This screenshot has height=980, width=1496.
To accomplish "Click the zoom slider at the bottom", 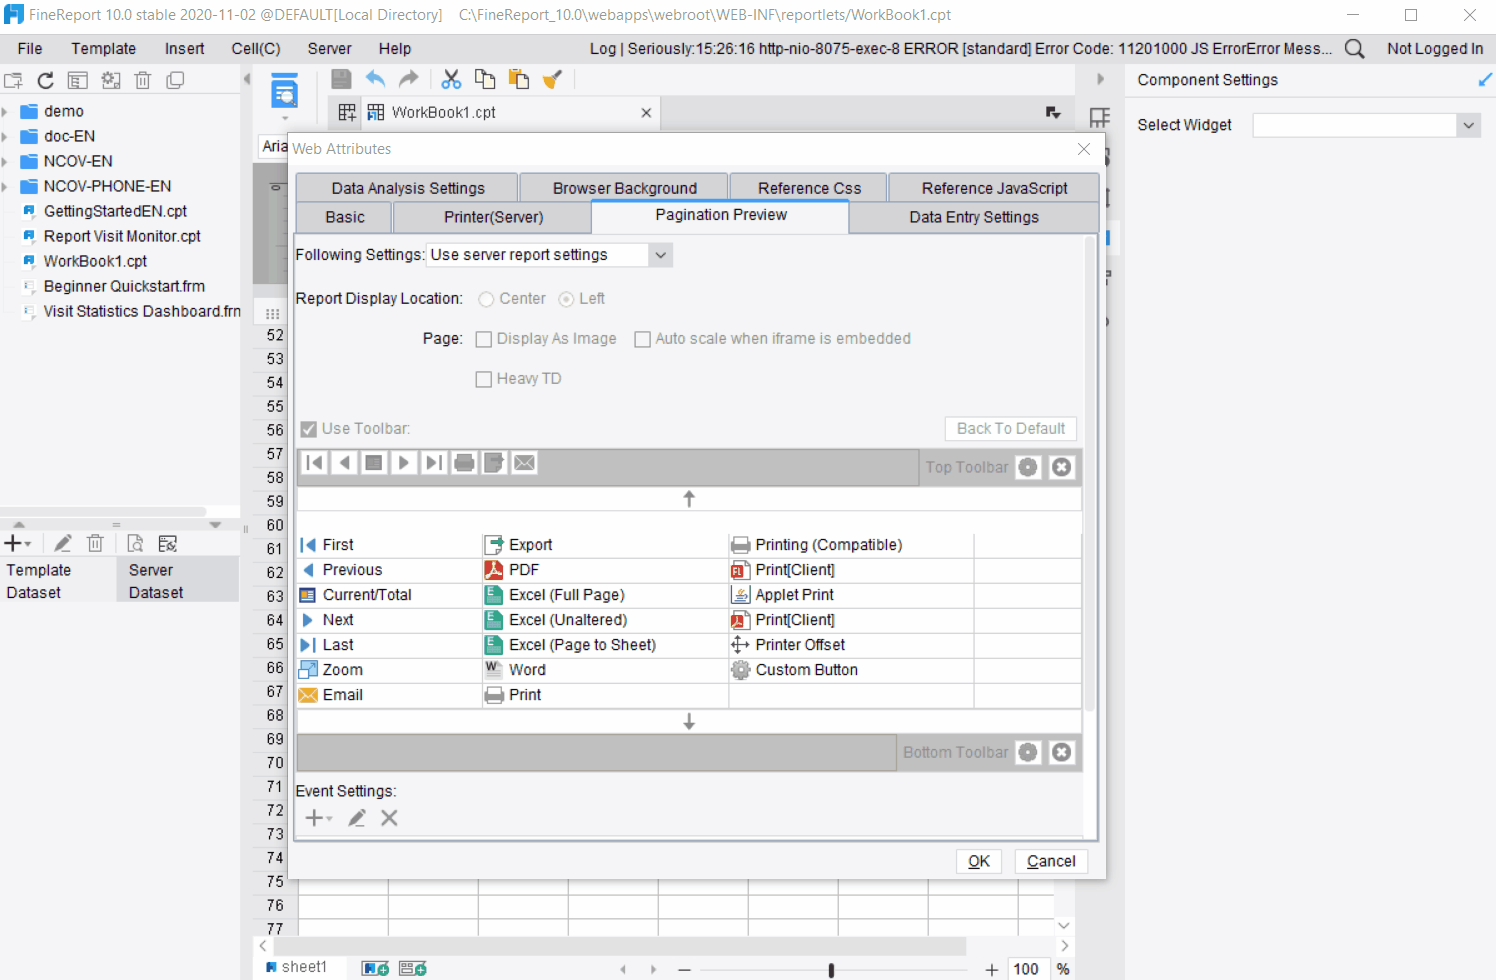I will (x=831, y=968).
